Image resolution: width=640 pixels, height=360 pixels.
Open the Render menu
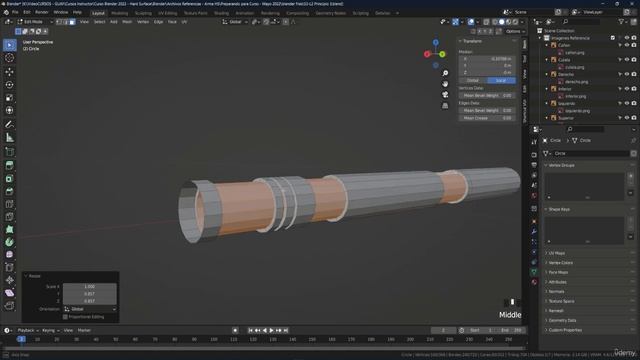42,13
